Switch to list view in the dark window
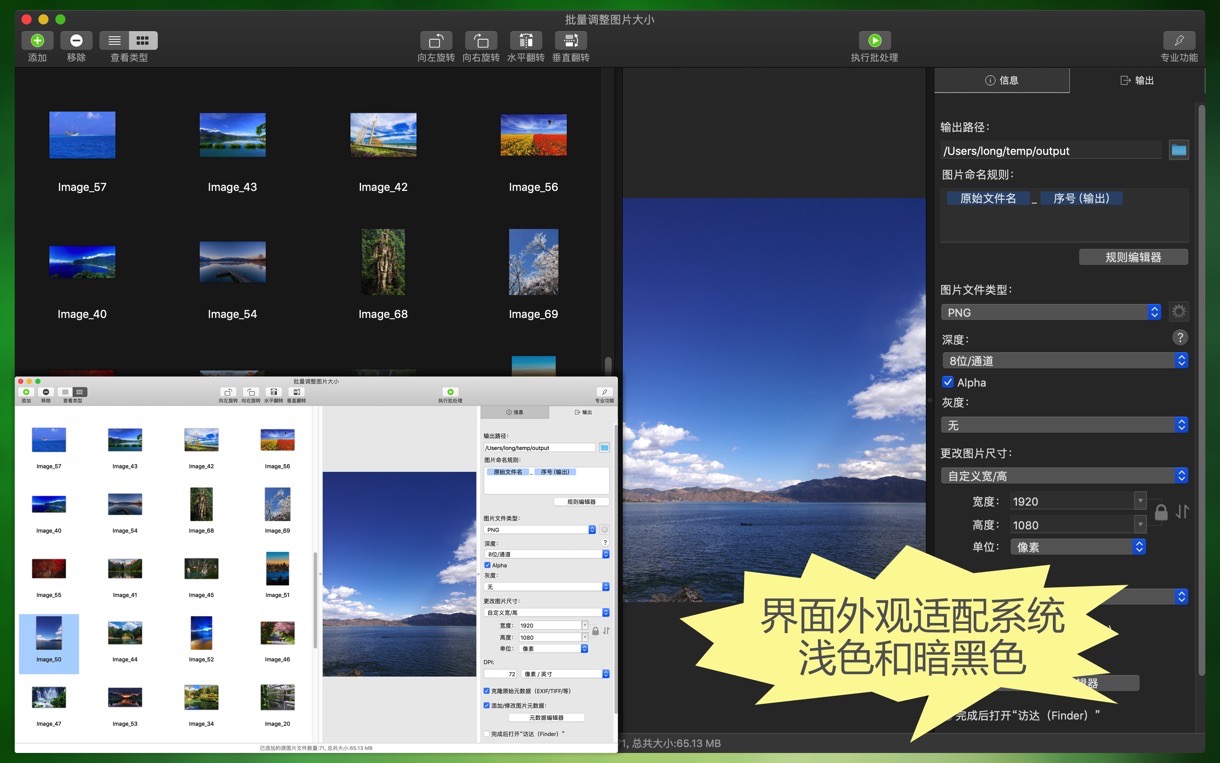 pyautogui.click(x=114, y=41)
